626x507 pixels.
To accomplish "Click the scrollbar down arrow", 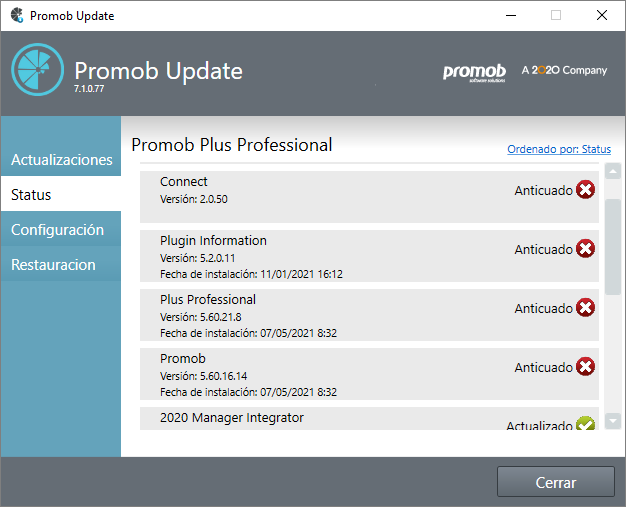I will pyautogui.click(x=612, y=421).
